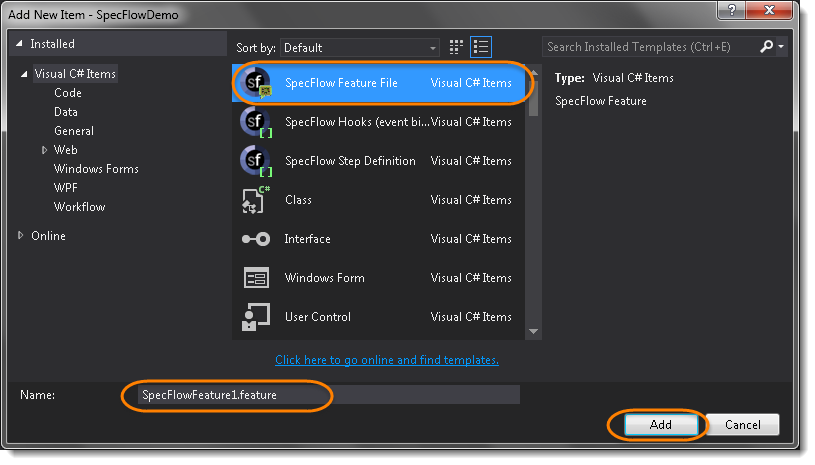Click the Cancel button
The height and width of the screenshot is (465, 815).
pos(742,424)
